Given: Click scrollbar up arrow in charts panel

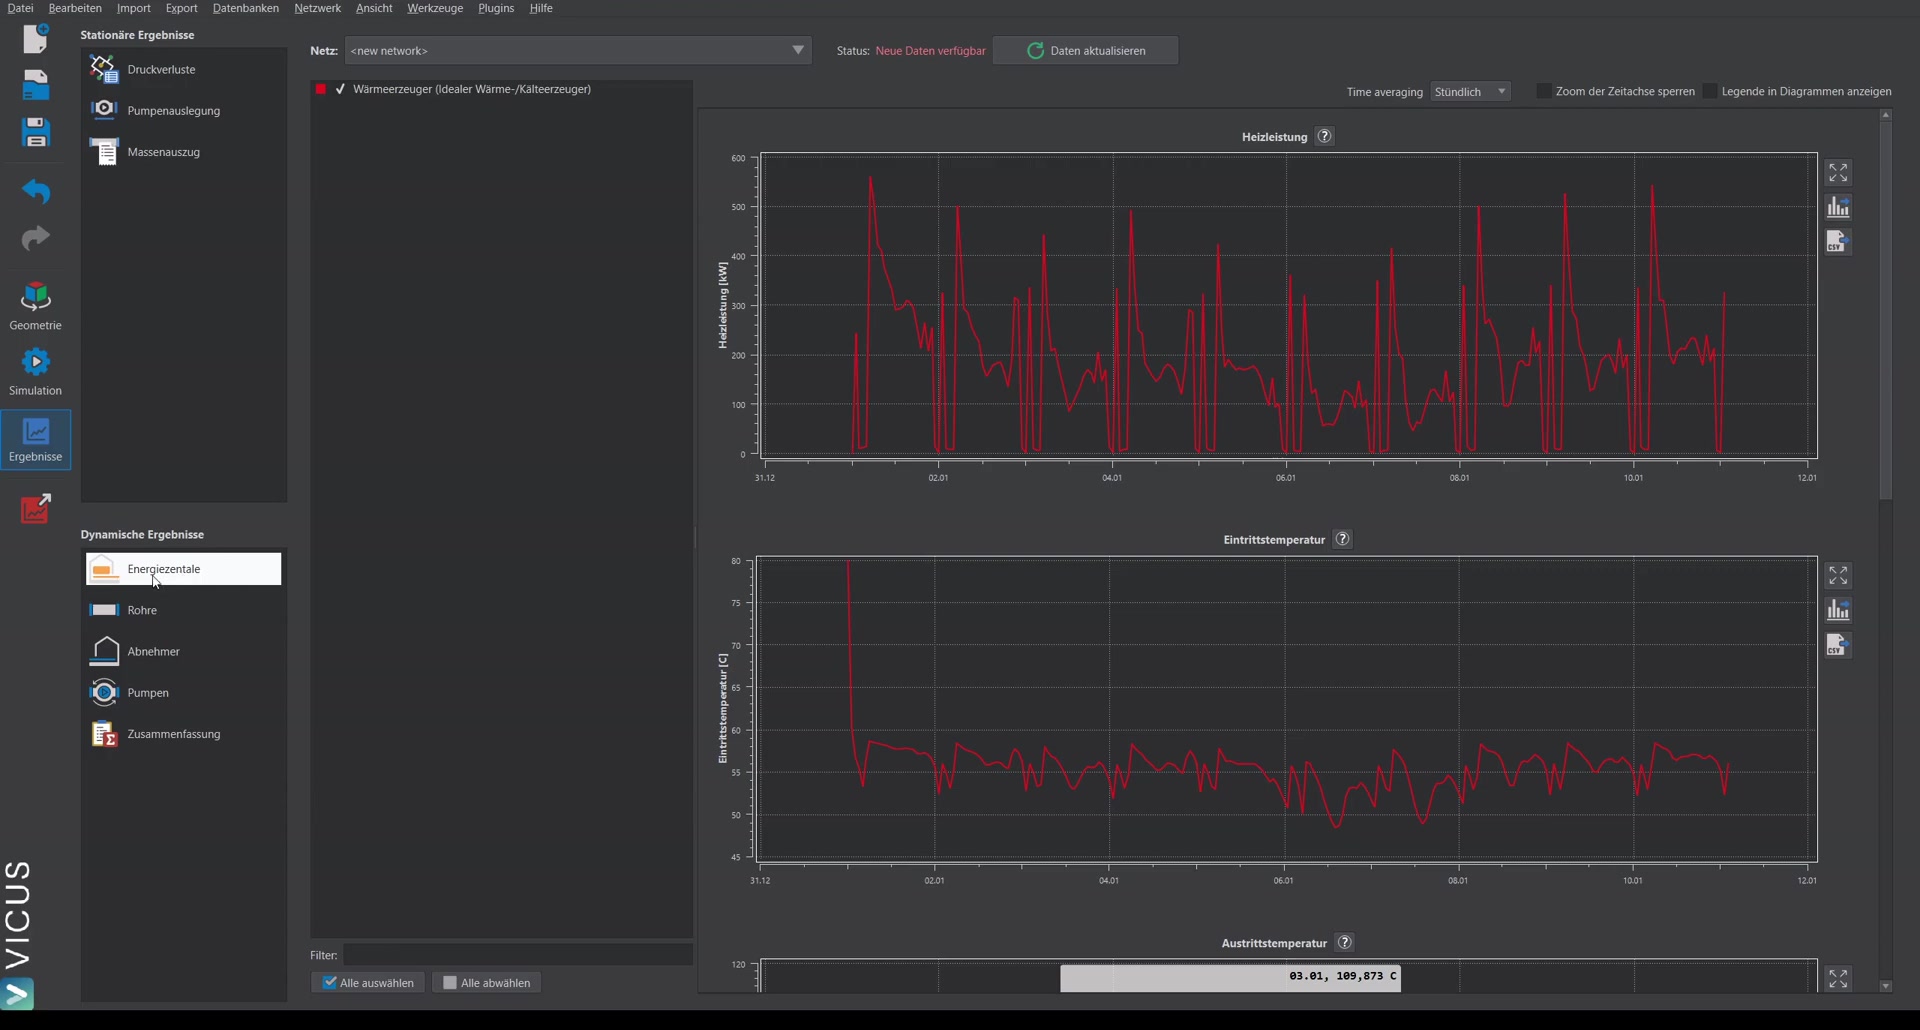Looking at the screenshot, I should coord(1885,115).
